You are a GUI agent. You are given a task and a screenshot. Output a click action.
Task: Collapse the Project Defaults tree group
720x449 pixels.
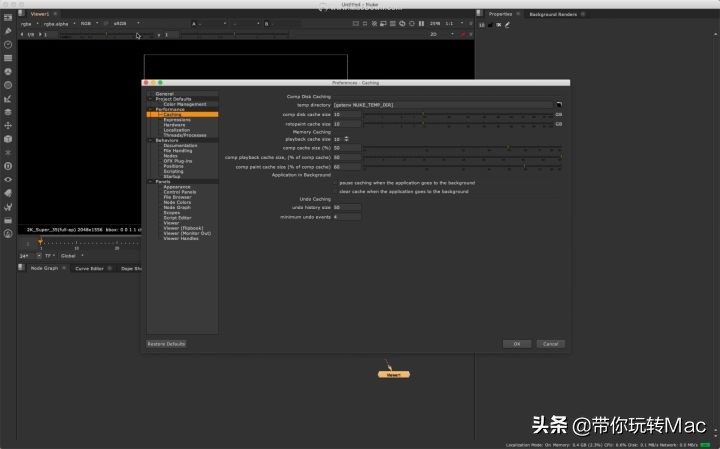(x=150, y=99)
